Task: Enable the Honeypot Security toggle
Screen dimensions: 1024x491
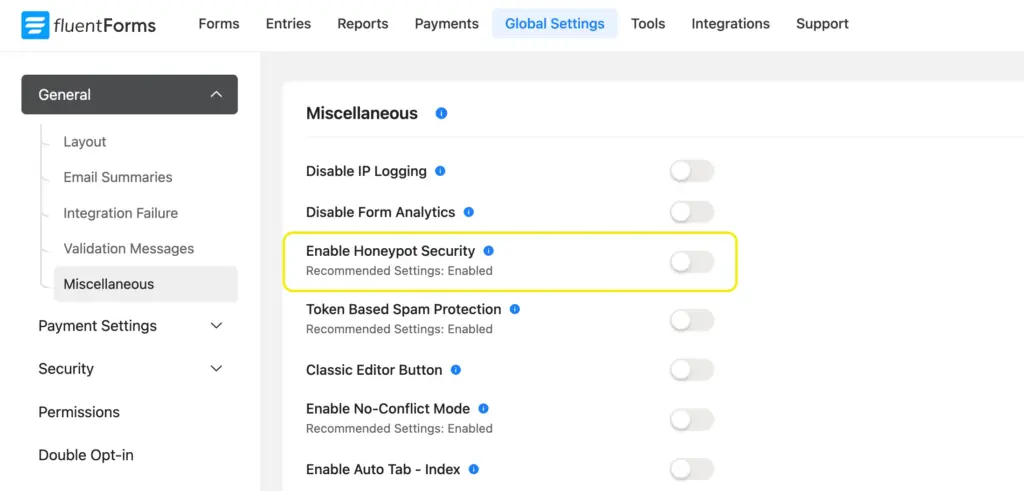Action: (691, 262)
